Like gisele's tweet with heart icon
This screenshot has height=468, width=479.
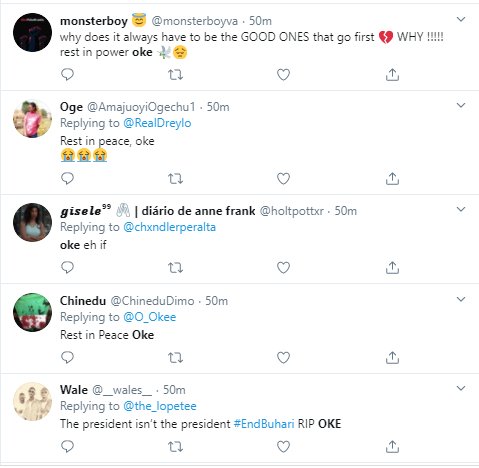(x=283, y=268)
